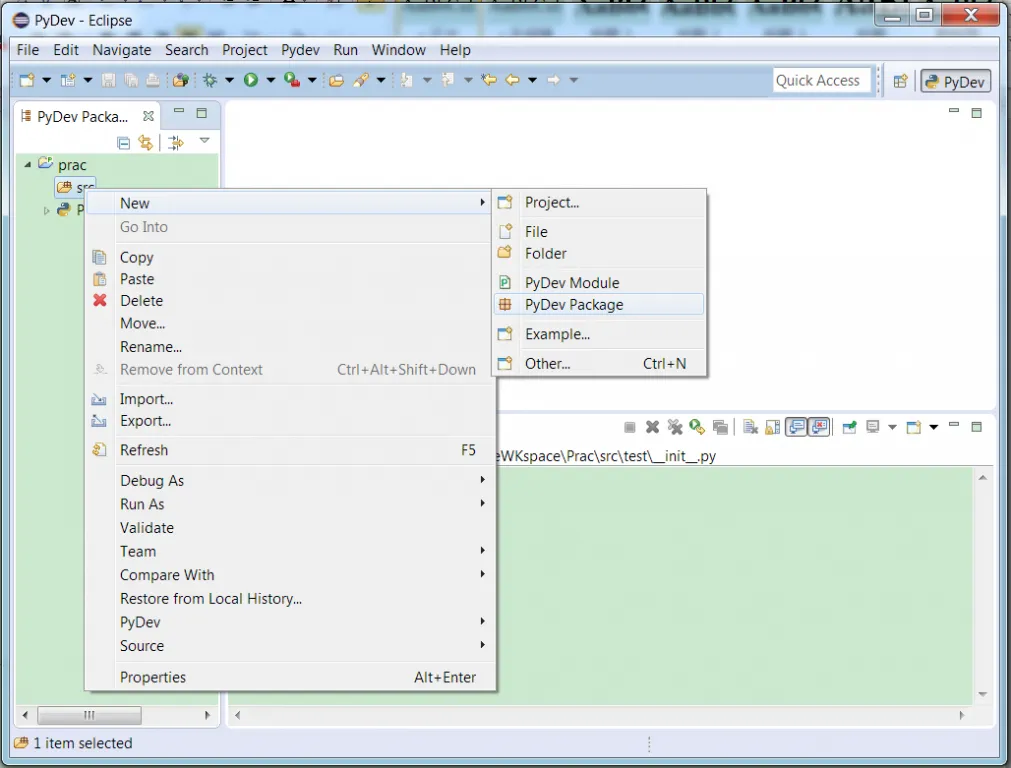Click Remove Launch X icon in console
1011x768 pixels.
pyautogui.click(x=653, y=427)
